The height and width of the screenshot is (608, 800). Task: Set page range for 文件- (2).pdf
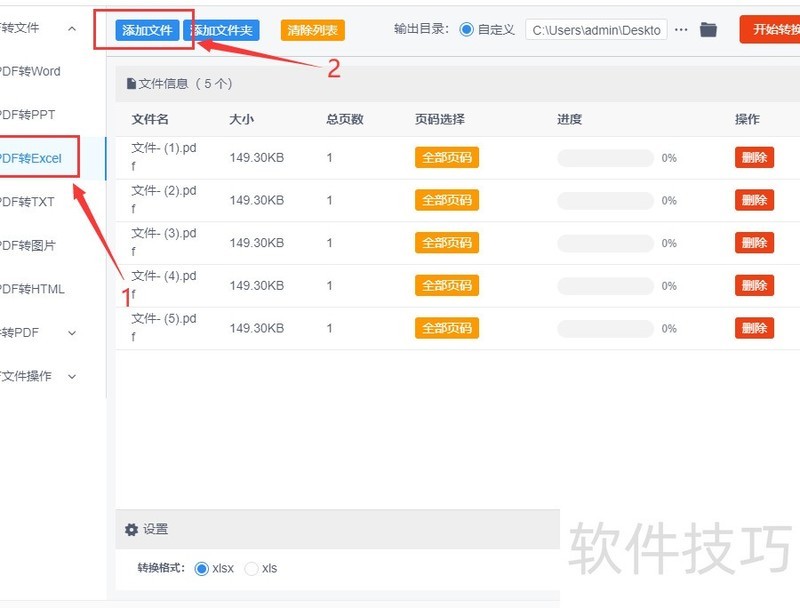pos(447,200)
